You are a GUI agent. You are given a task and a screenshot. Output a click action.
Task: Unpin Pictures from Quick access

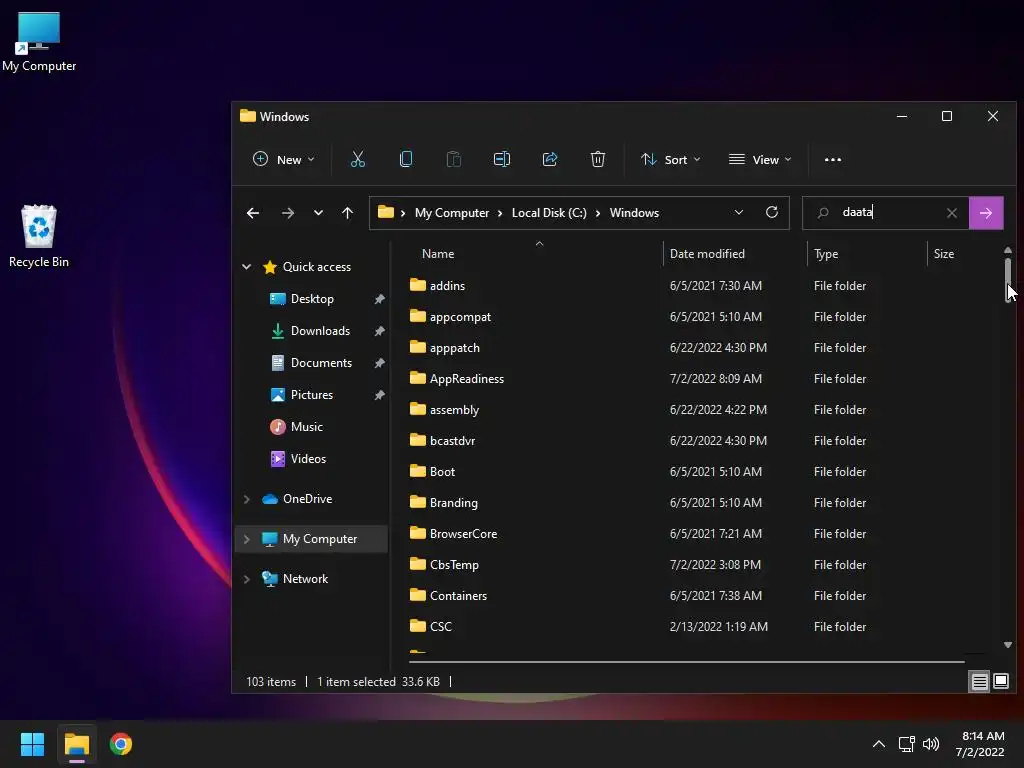[379, 395]
